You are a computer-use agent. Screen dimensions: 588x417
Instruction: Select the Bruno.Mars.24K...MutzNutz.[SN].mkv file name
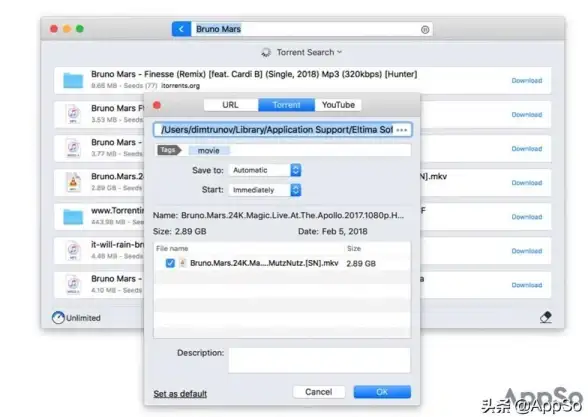(264, 263)
